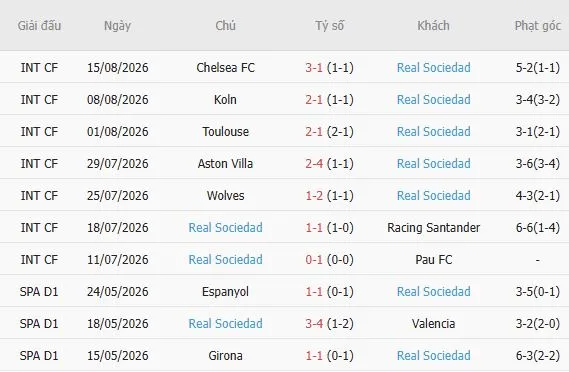Select SPA D1 league label on 24/05/2026
This screenshot has height=372, width=569.
(39, 291)
